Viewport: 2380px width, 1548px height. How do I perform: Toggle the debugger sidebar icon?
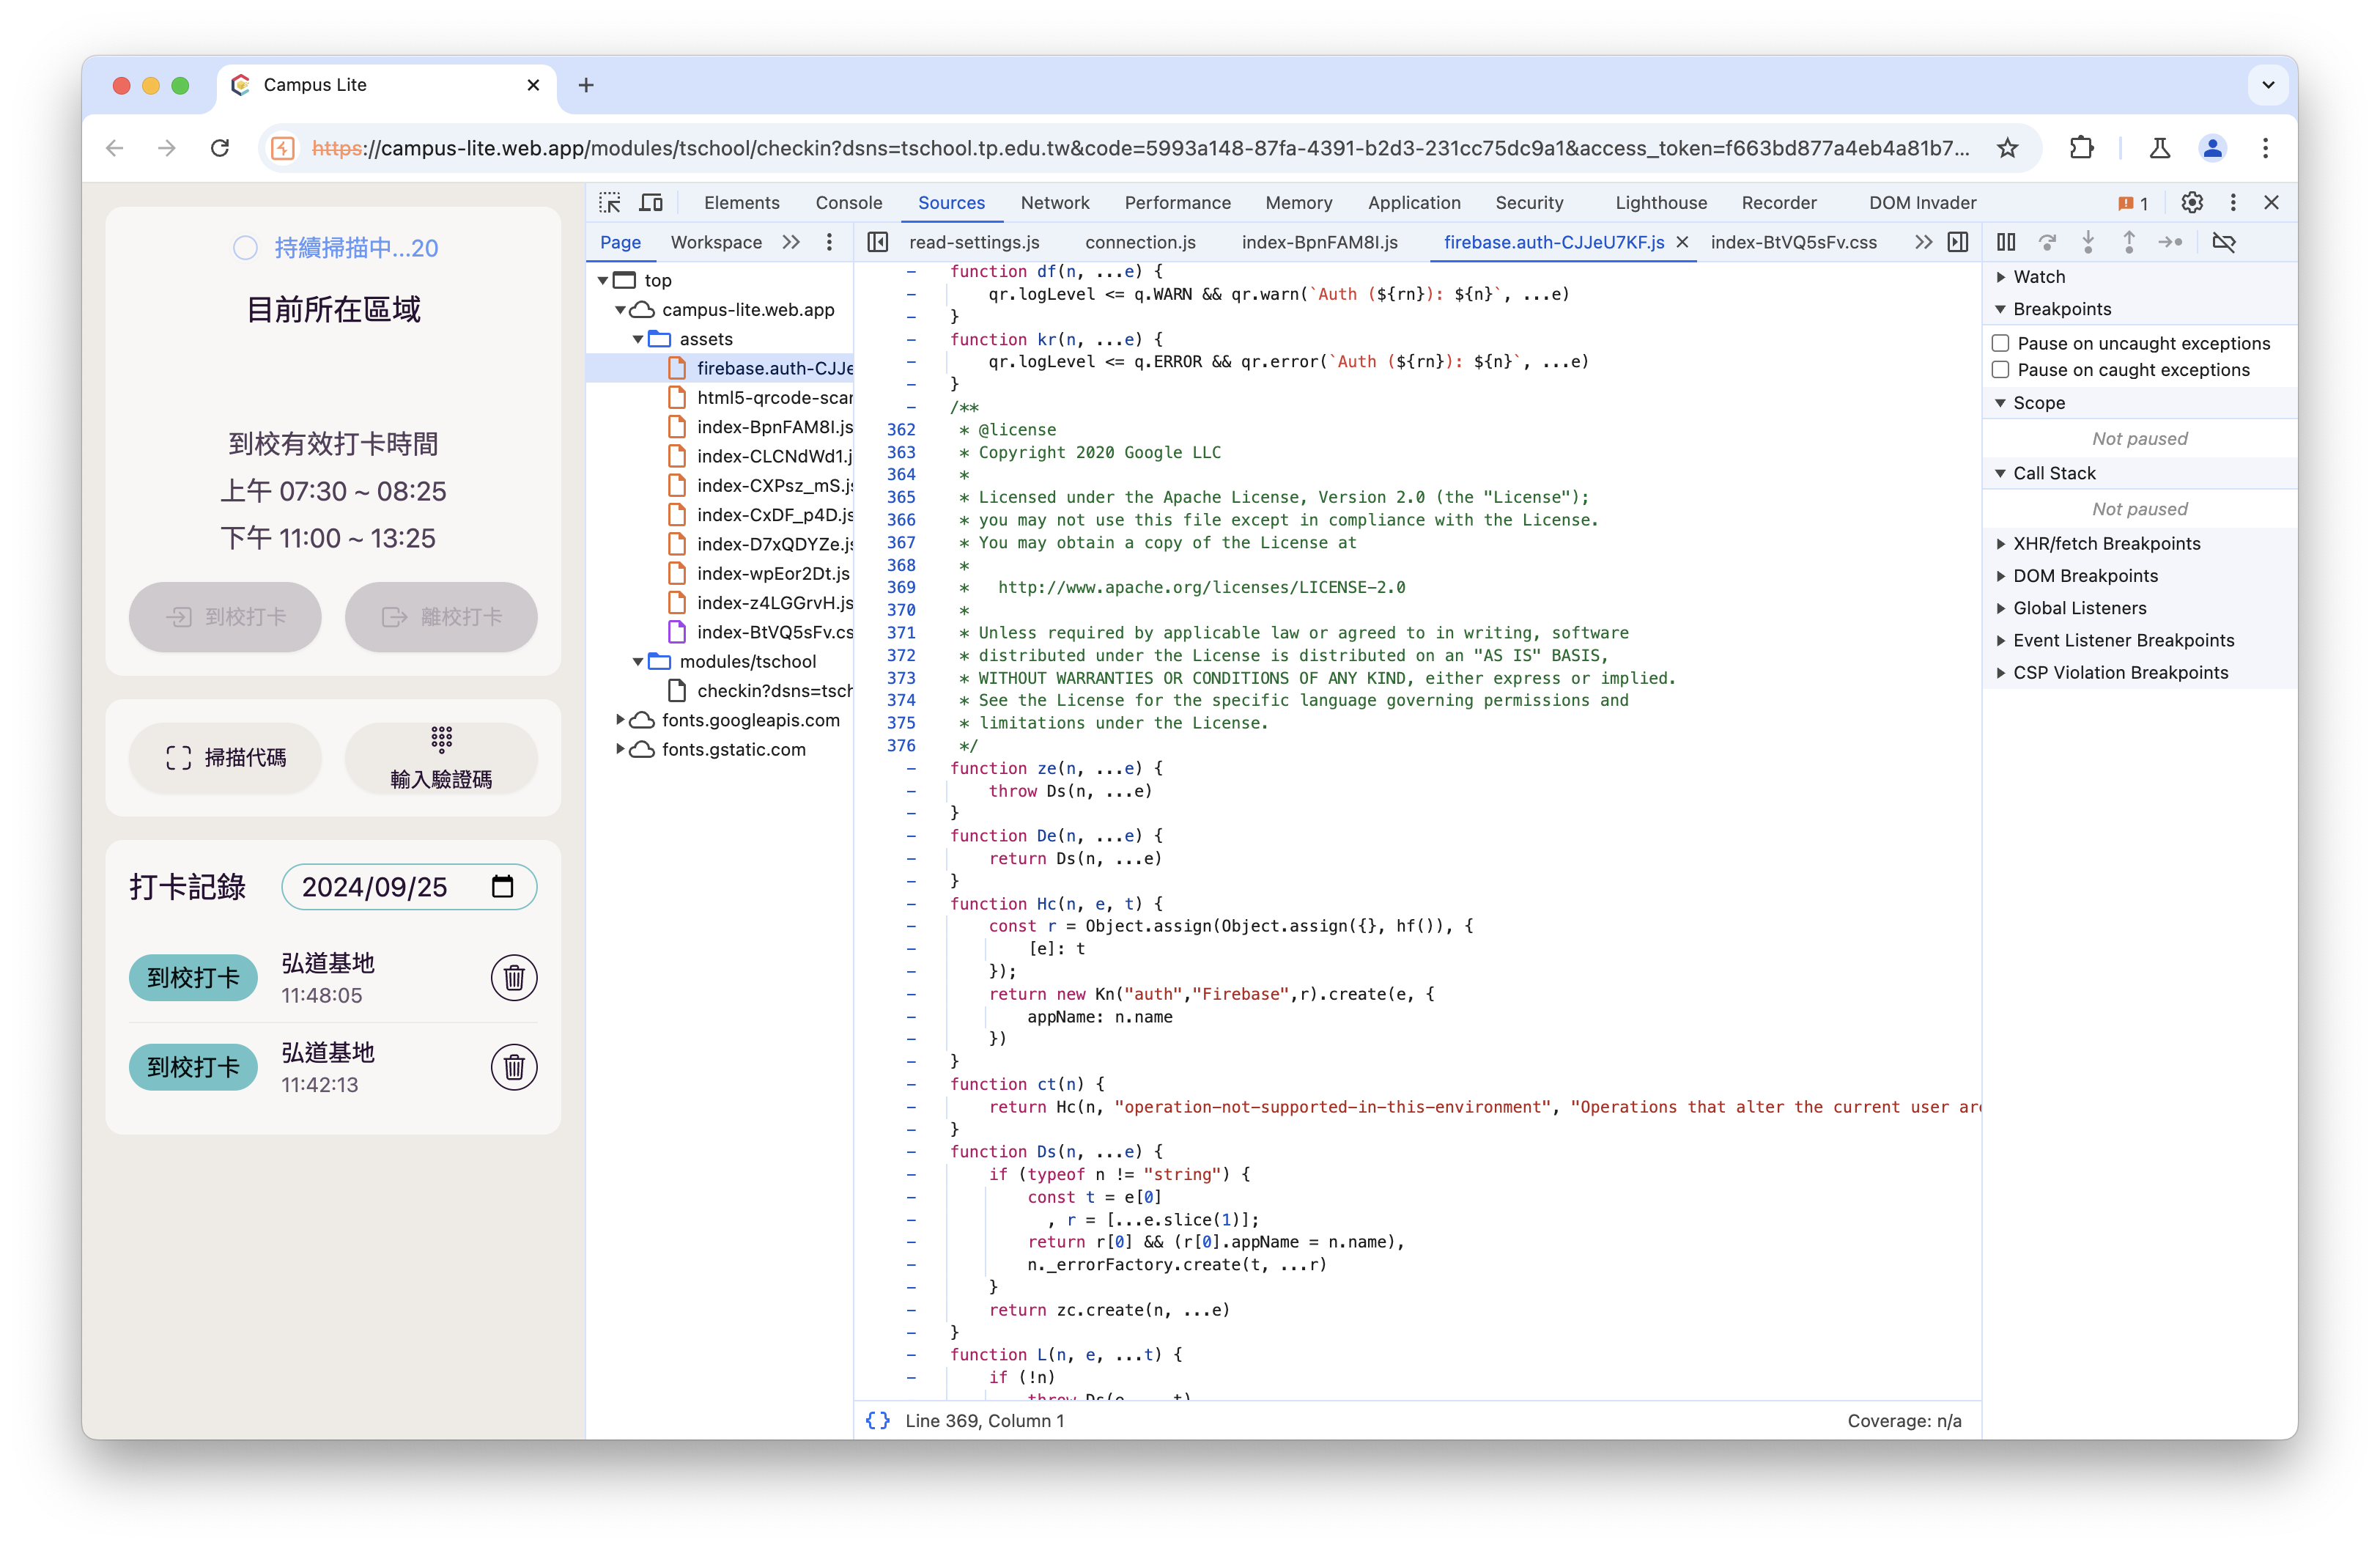pos(1958,242)
